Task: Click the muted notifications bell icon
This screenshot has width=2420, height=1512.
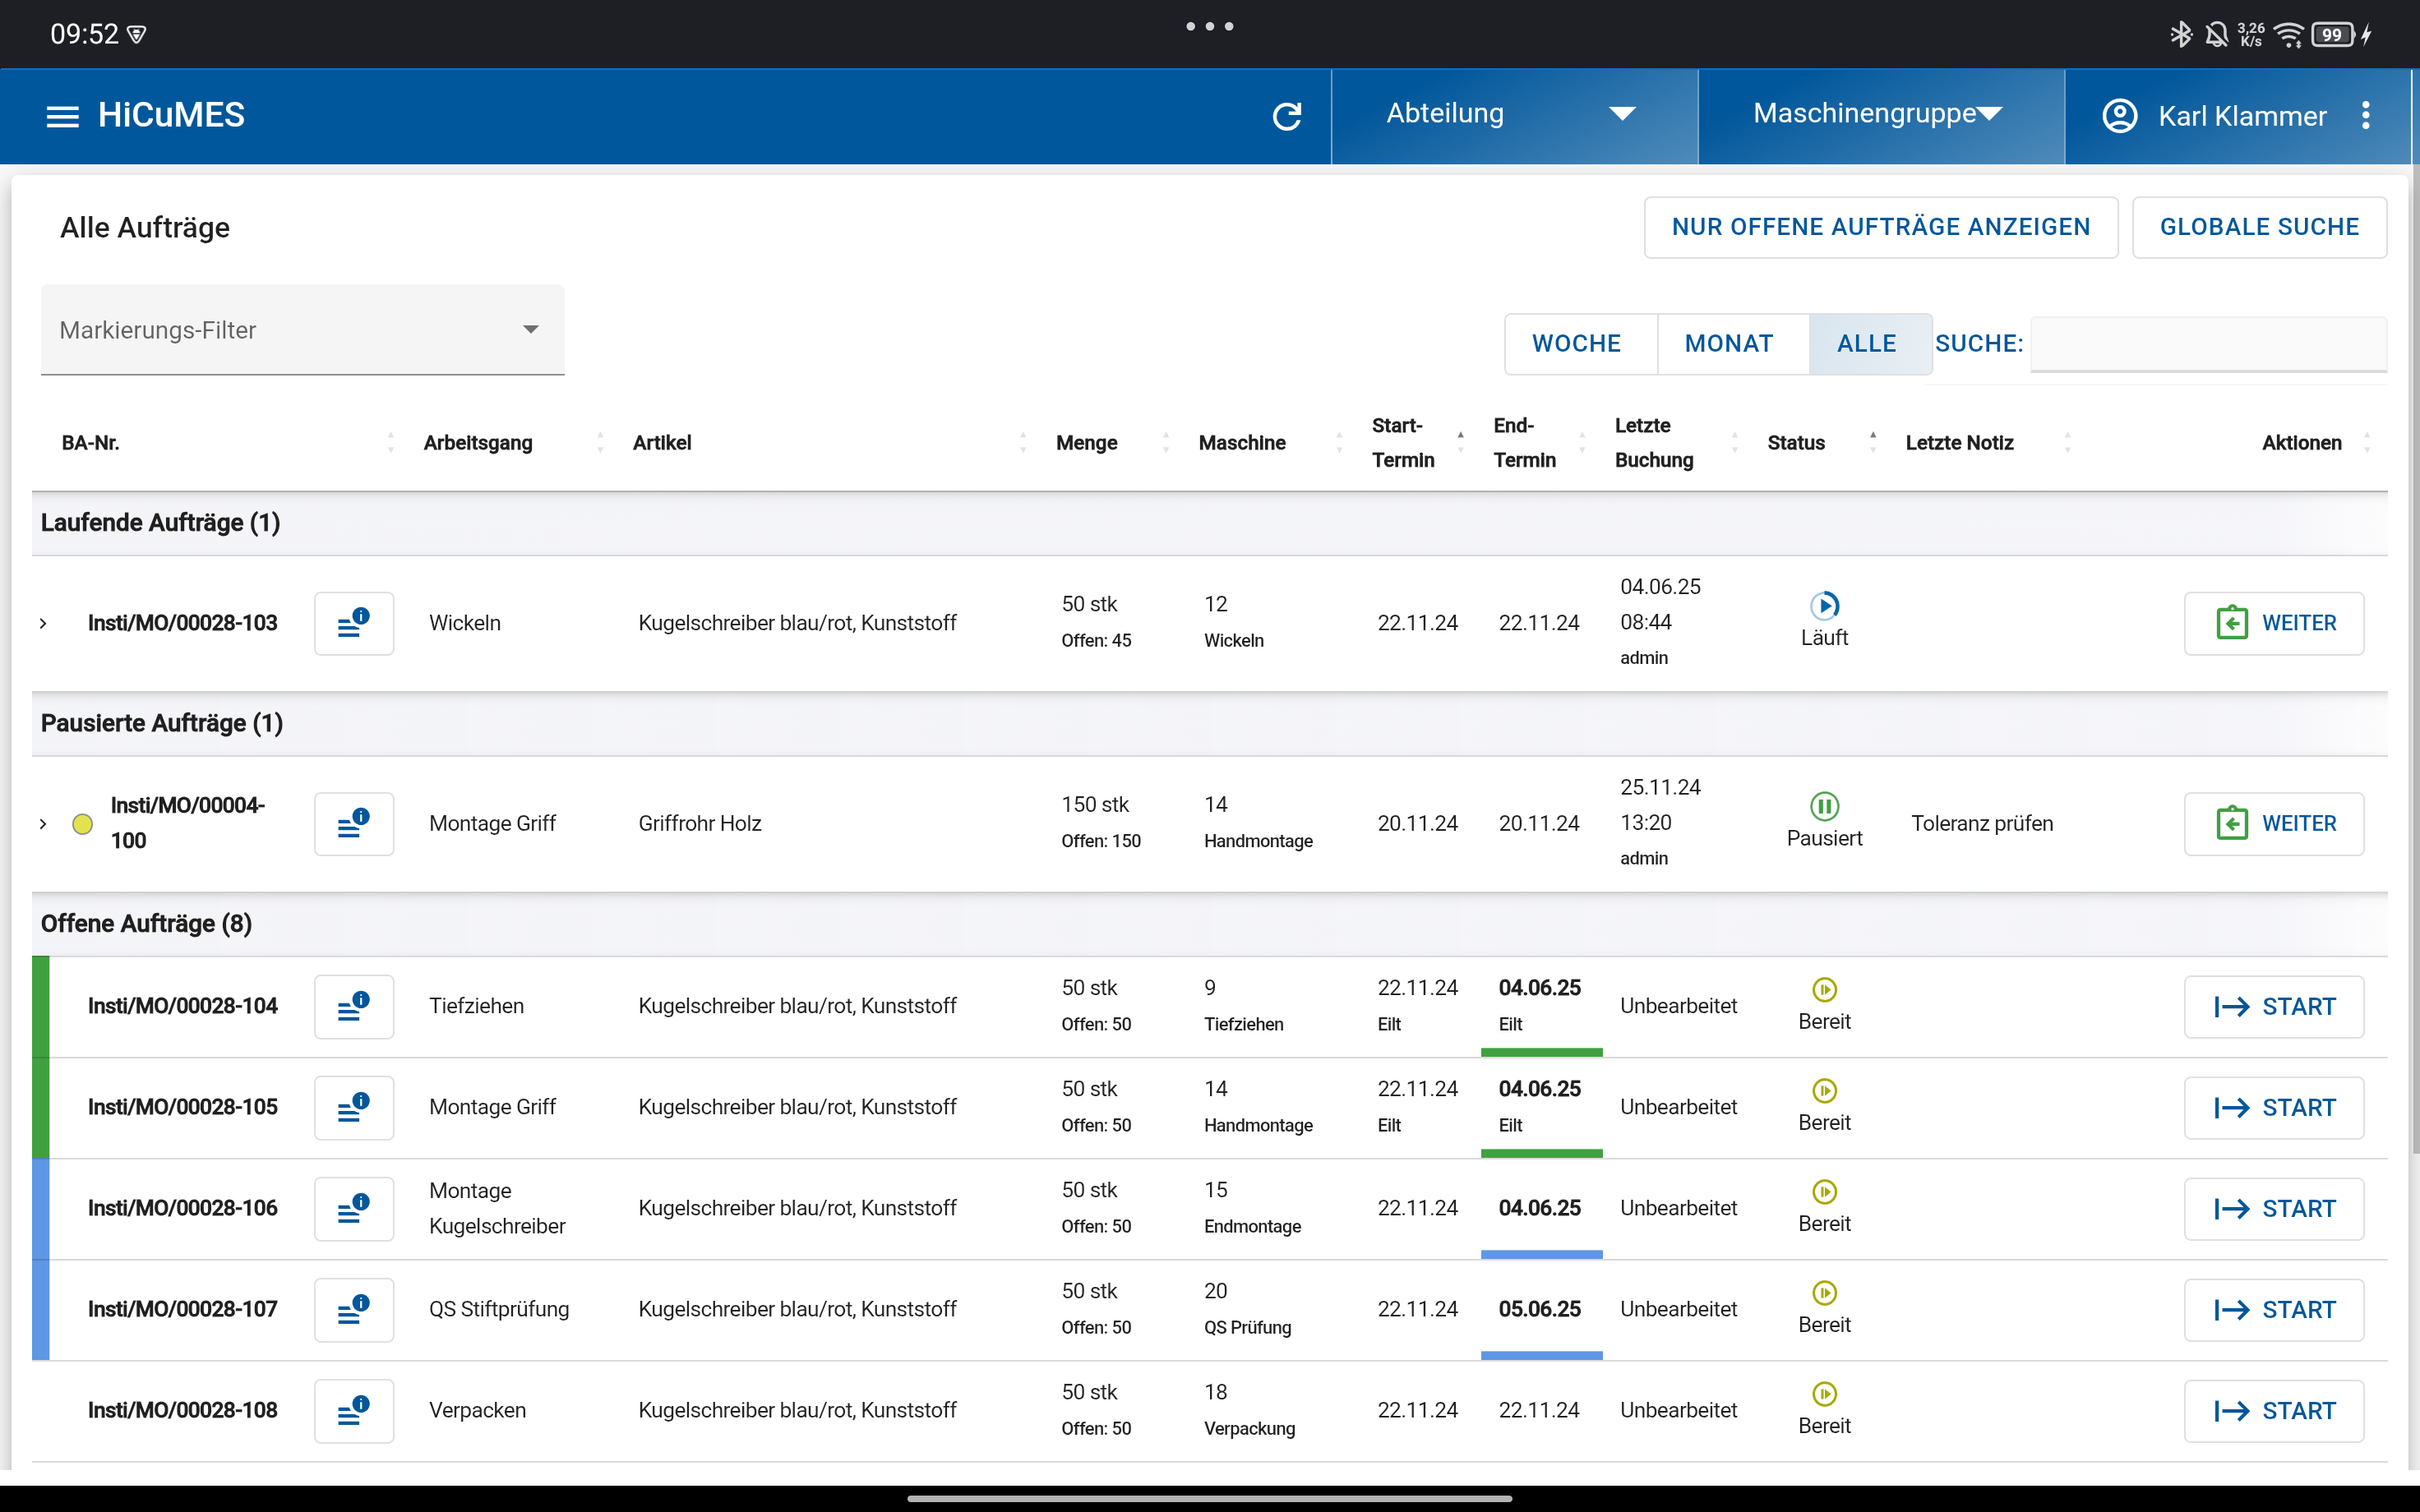Action: pos(2216,34)
